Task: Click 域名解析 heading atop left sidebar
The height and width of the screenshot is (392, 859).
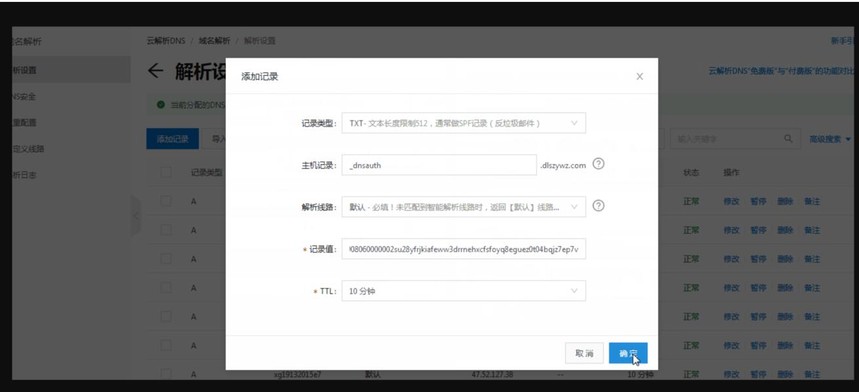Action: click(26, 42)
